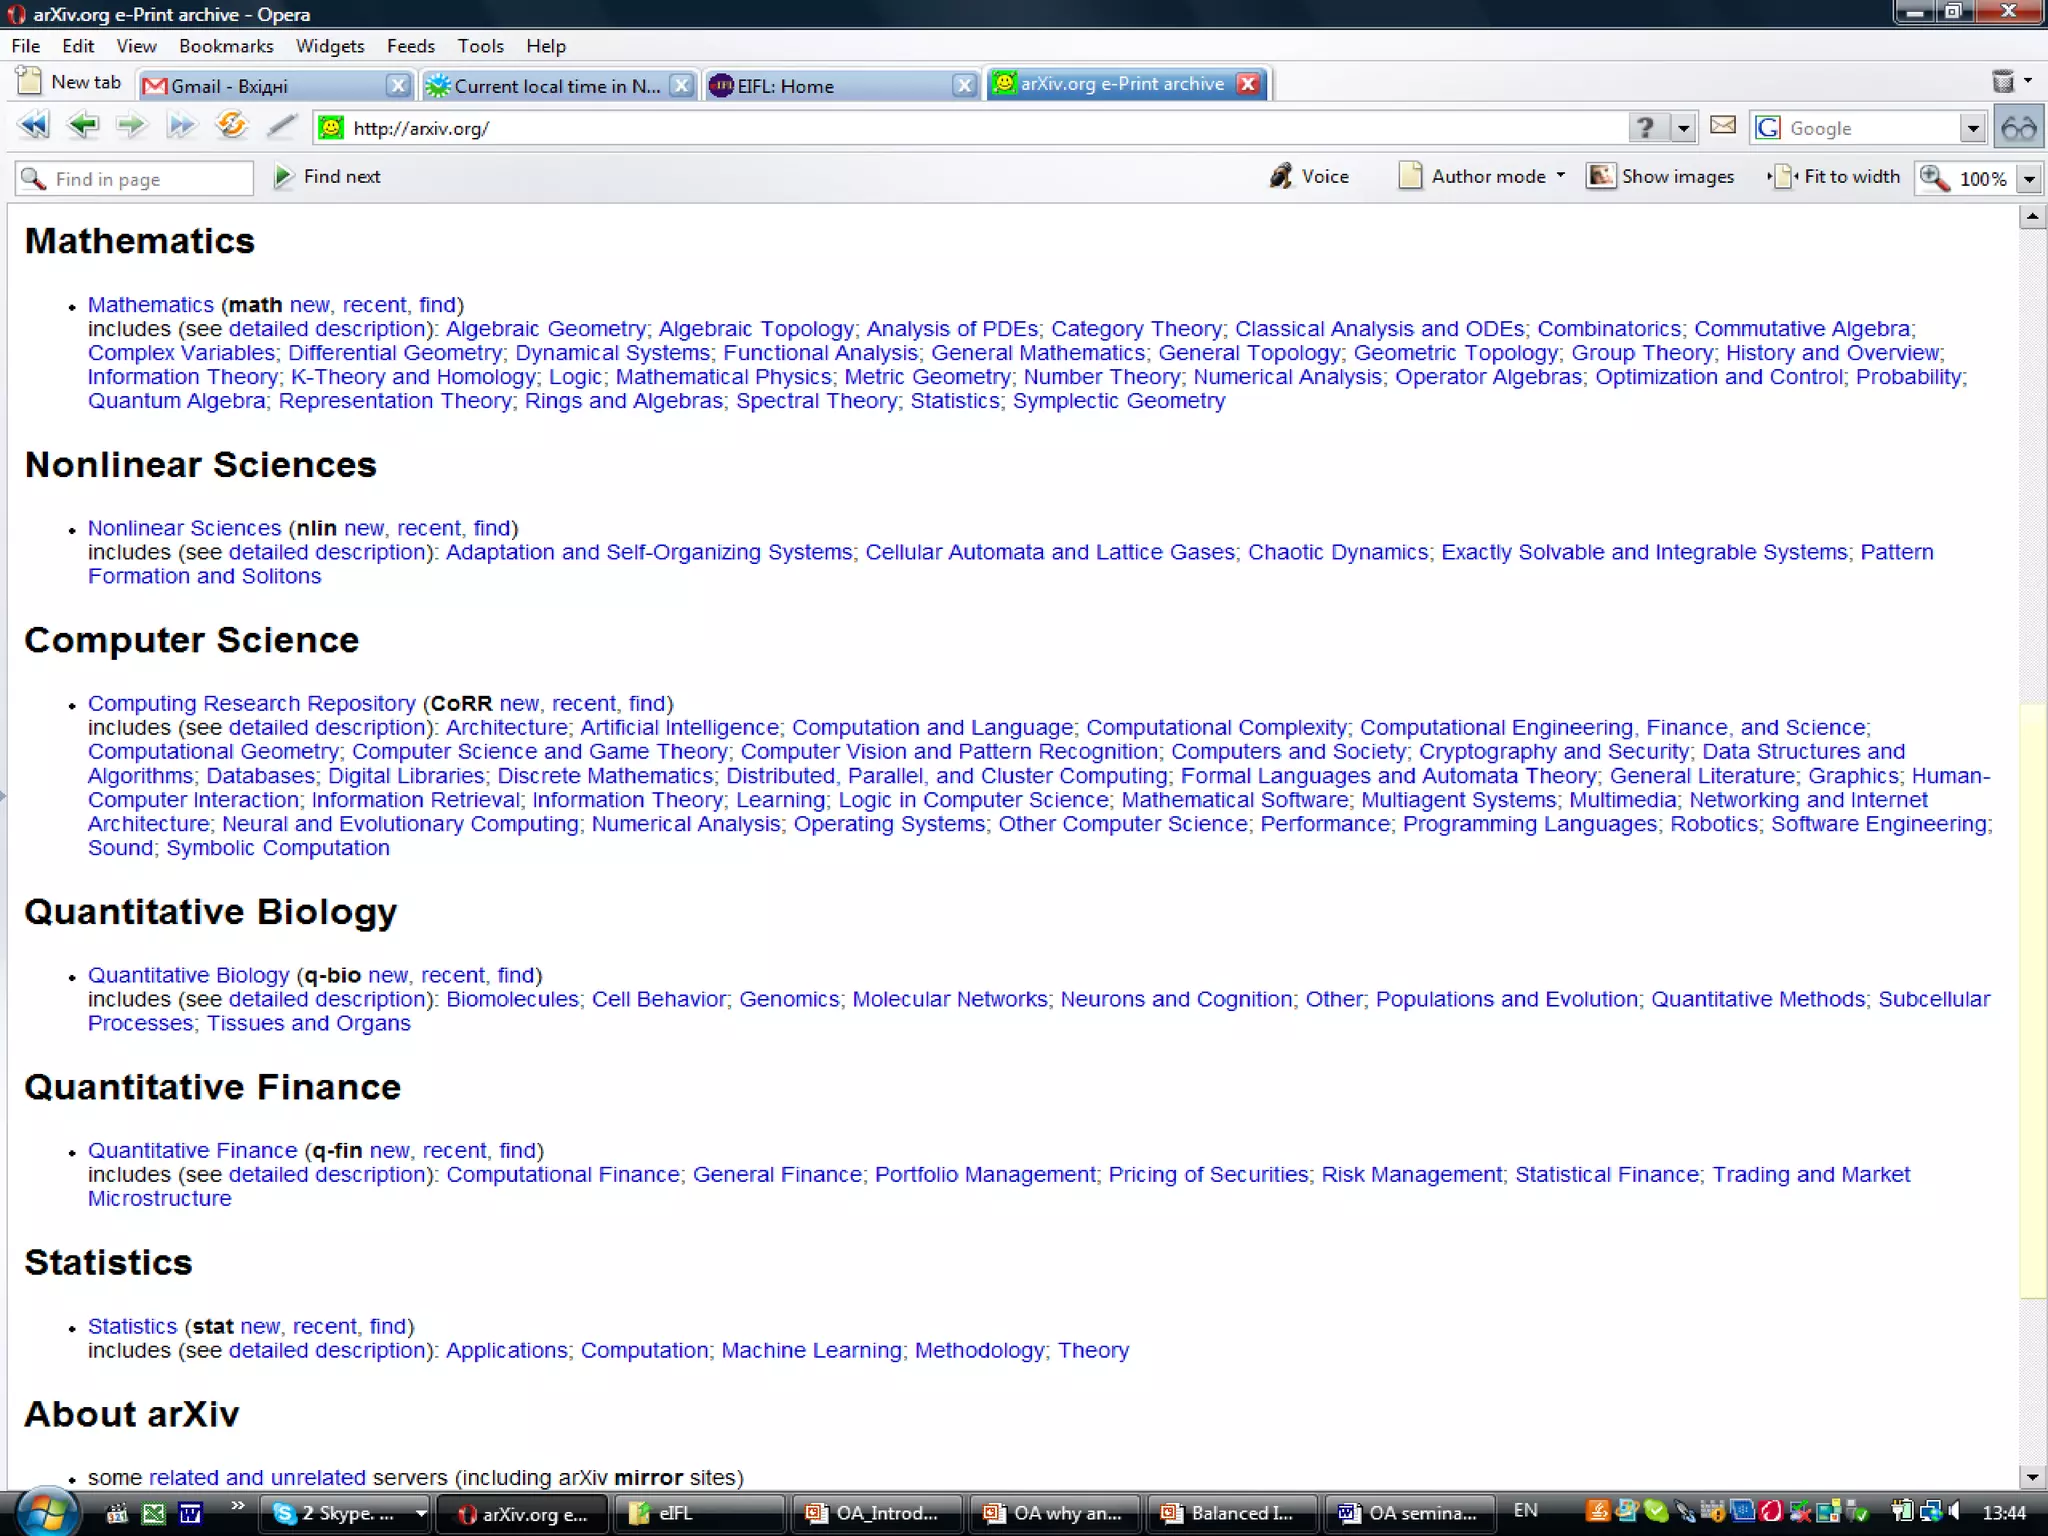Expand the Author mode dropdown arrow
This screenshot has width=2048, height=1536.
point(1561,176)
